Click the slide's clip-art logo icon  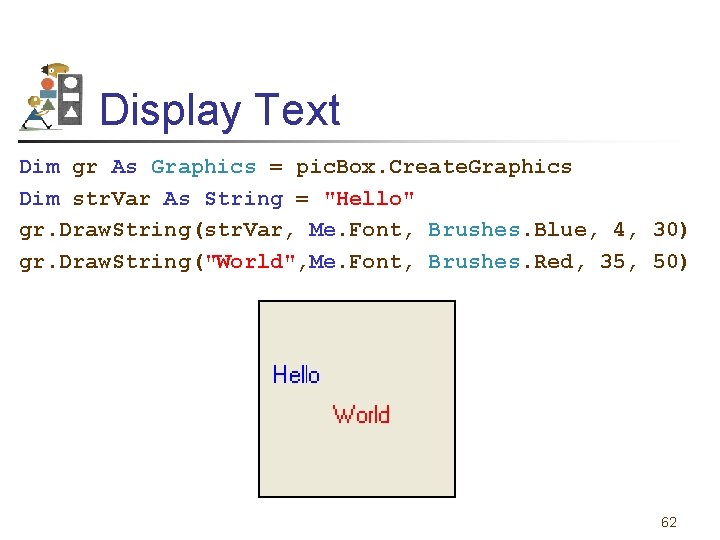pos(52,97)
